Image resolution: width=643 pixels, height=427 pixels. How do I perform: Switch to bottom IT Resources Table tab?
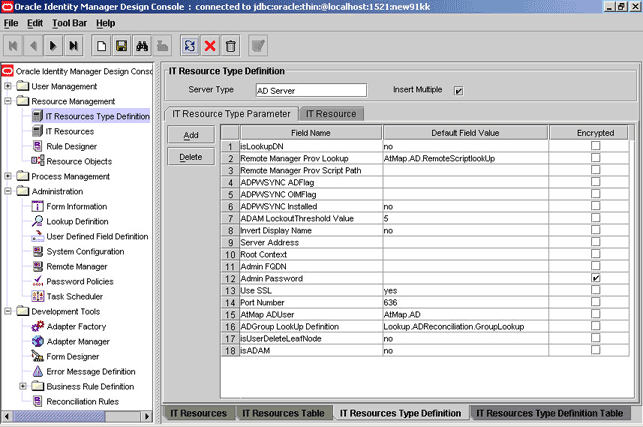pyautogui.click(x=283, y=413)
